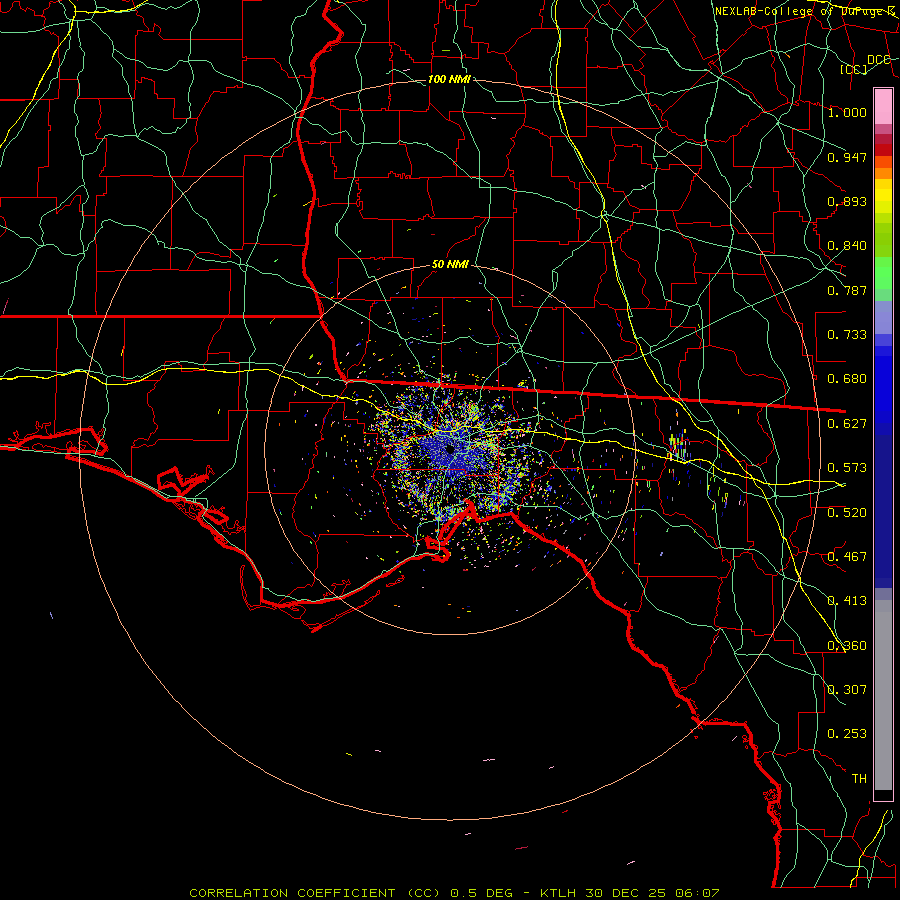This screenshot has width=900, height=900.
Task: Click the 30 DEC 25 date text
Action: coord(626,893)
